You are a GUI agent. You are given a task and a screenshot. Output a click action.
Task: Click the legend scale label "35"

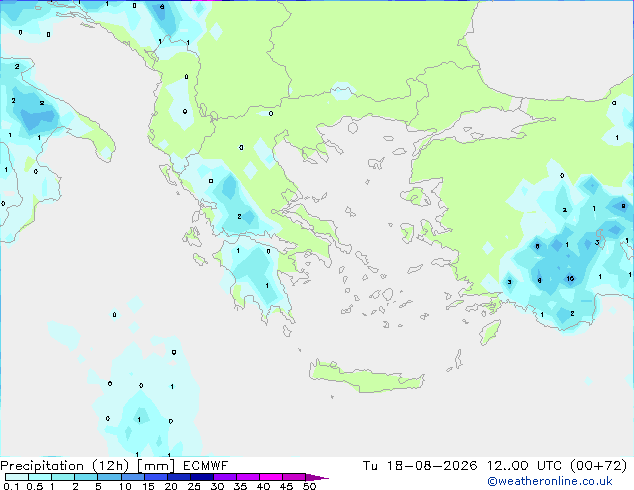pos(240,486)
